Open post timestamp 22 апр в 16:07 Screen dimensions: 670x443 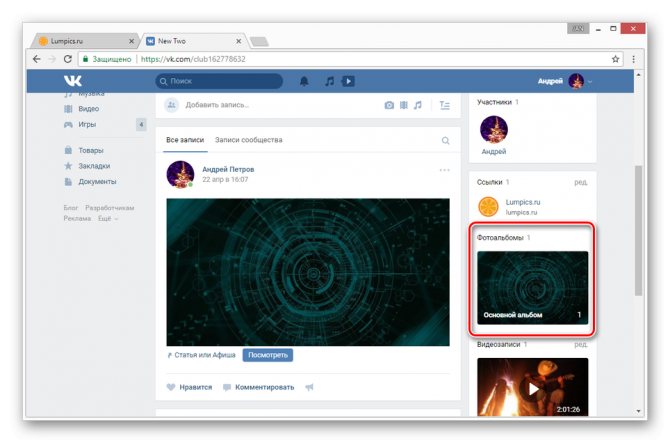[225, 179]
